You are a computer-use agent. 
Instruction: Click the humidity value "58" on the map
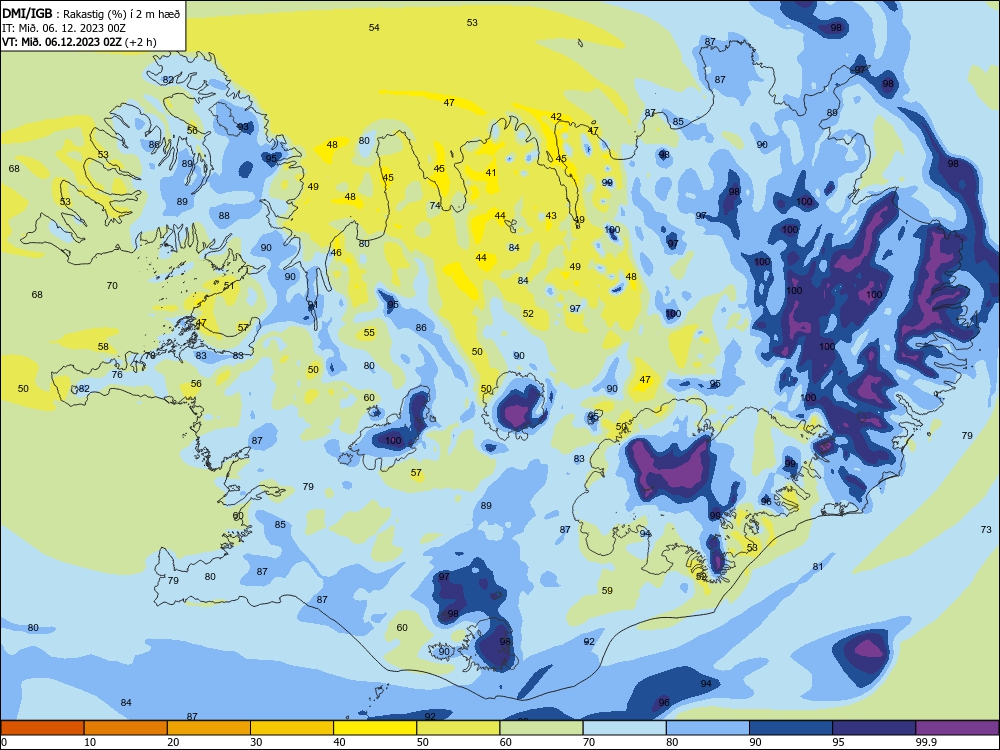(x=103, y=347)
